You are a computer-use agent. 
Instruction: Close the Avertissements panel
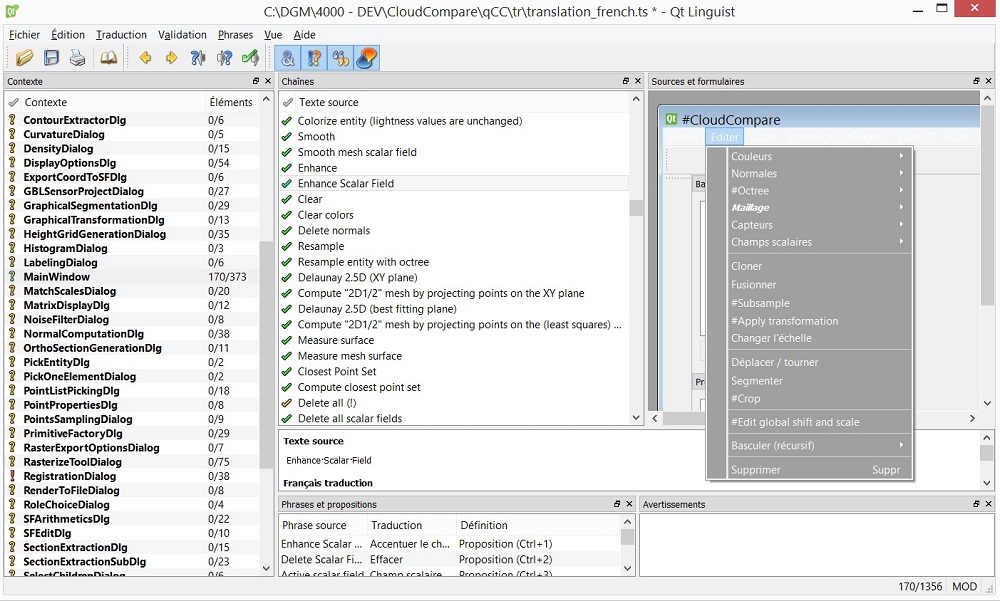990,505
